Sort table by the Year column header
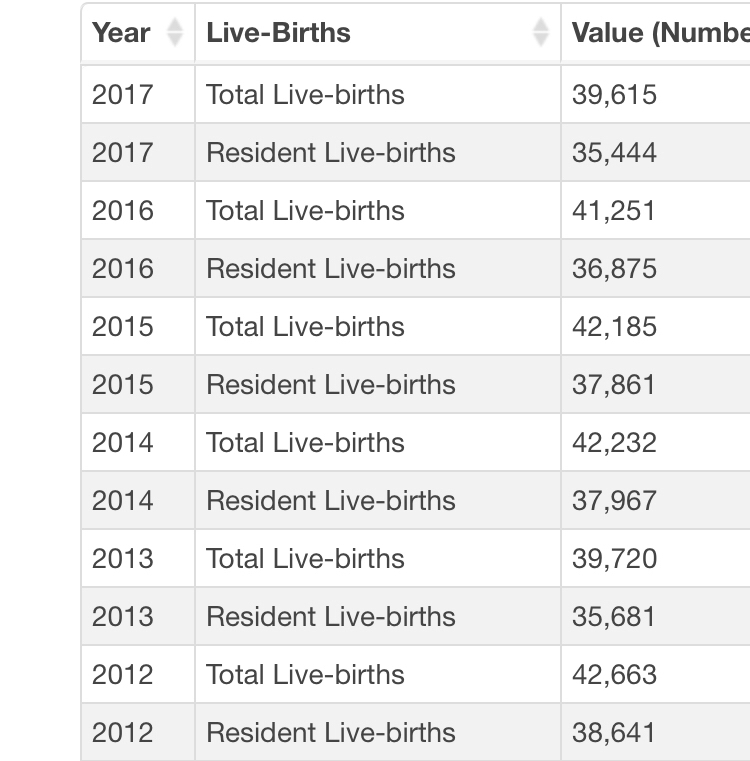750x761 pixels. pyautogui.click(x=122, y=33)
